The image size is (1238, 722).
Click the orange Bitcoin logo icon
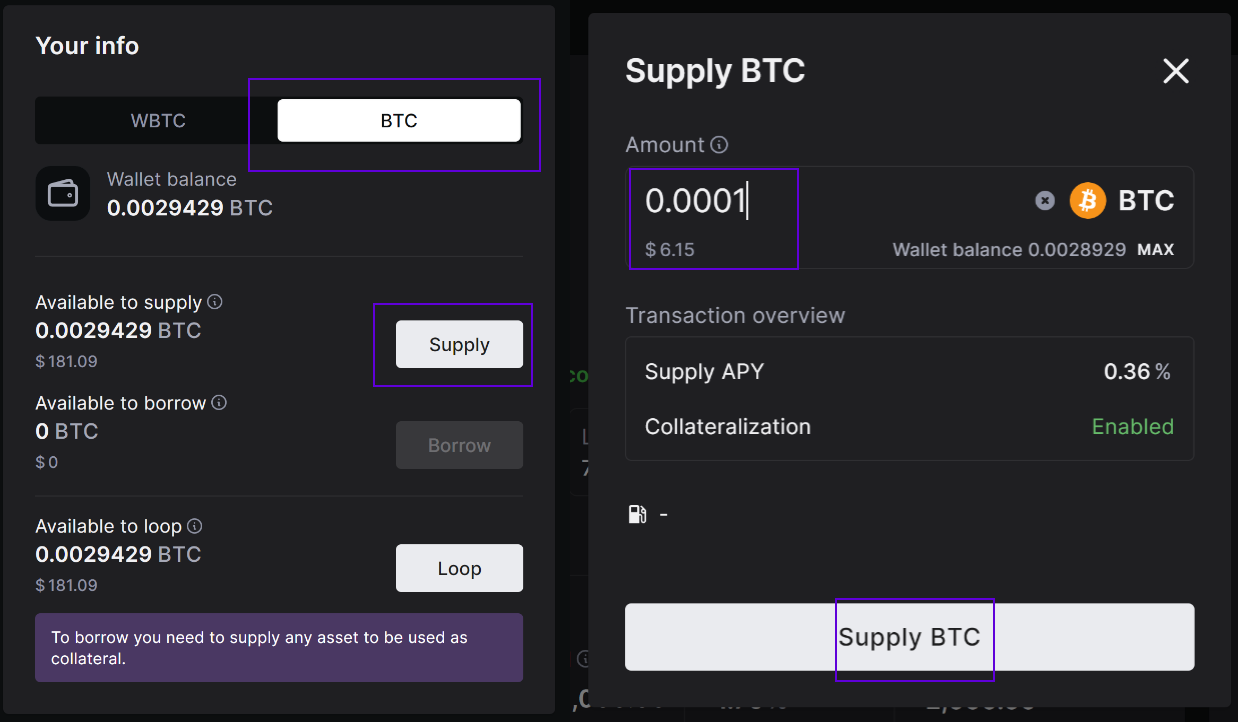[x=1088, y=201]
